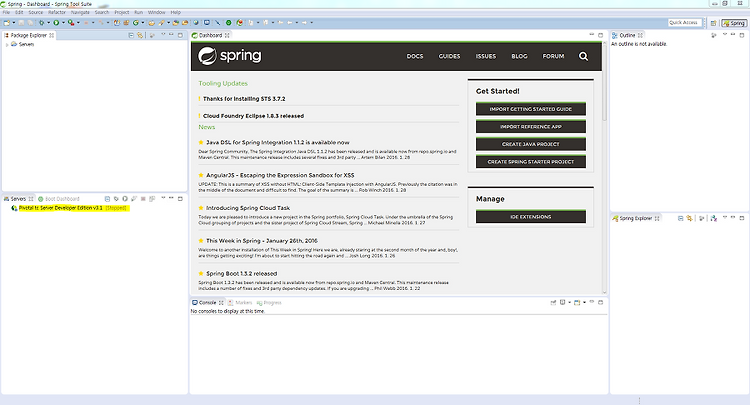This screenshot has height=405, width=750.
Task: Click the Pivotal tc Server icon in Servers list
Action: (14, 208)
